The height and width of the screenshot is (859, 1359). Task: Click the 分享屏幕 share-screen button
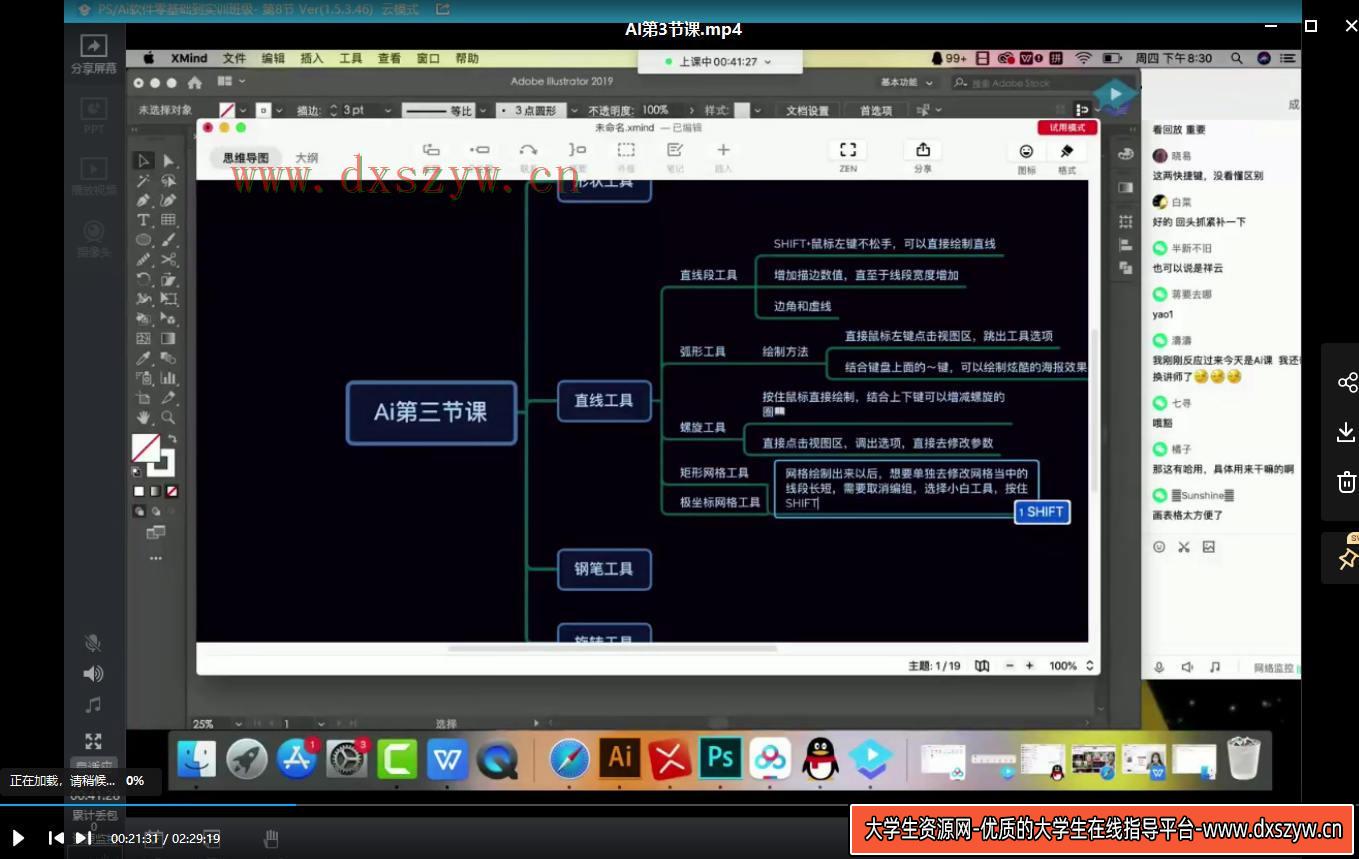tap(94, 54)
